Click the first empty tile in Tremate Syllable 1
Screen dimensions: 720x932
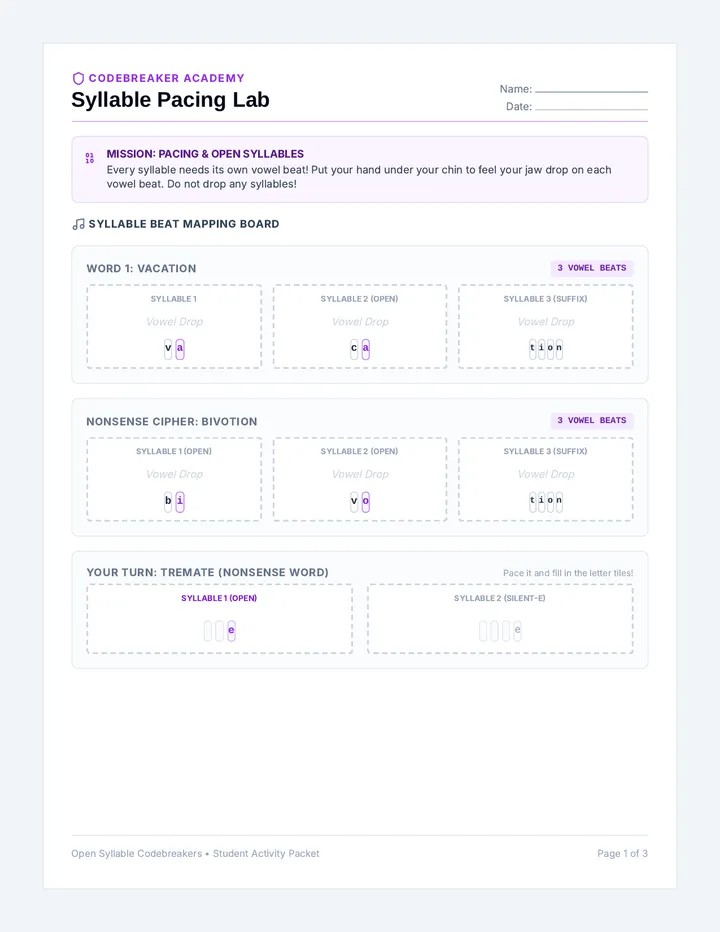coord(207,631)
